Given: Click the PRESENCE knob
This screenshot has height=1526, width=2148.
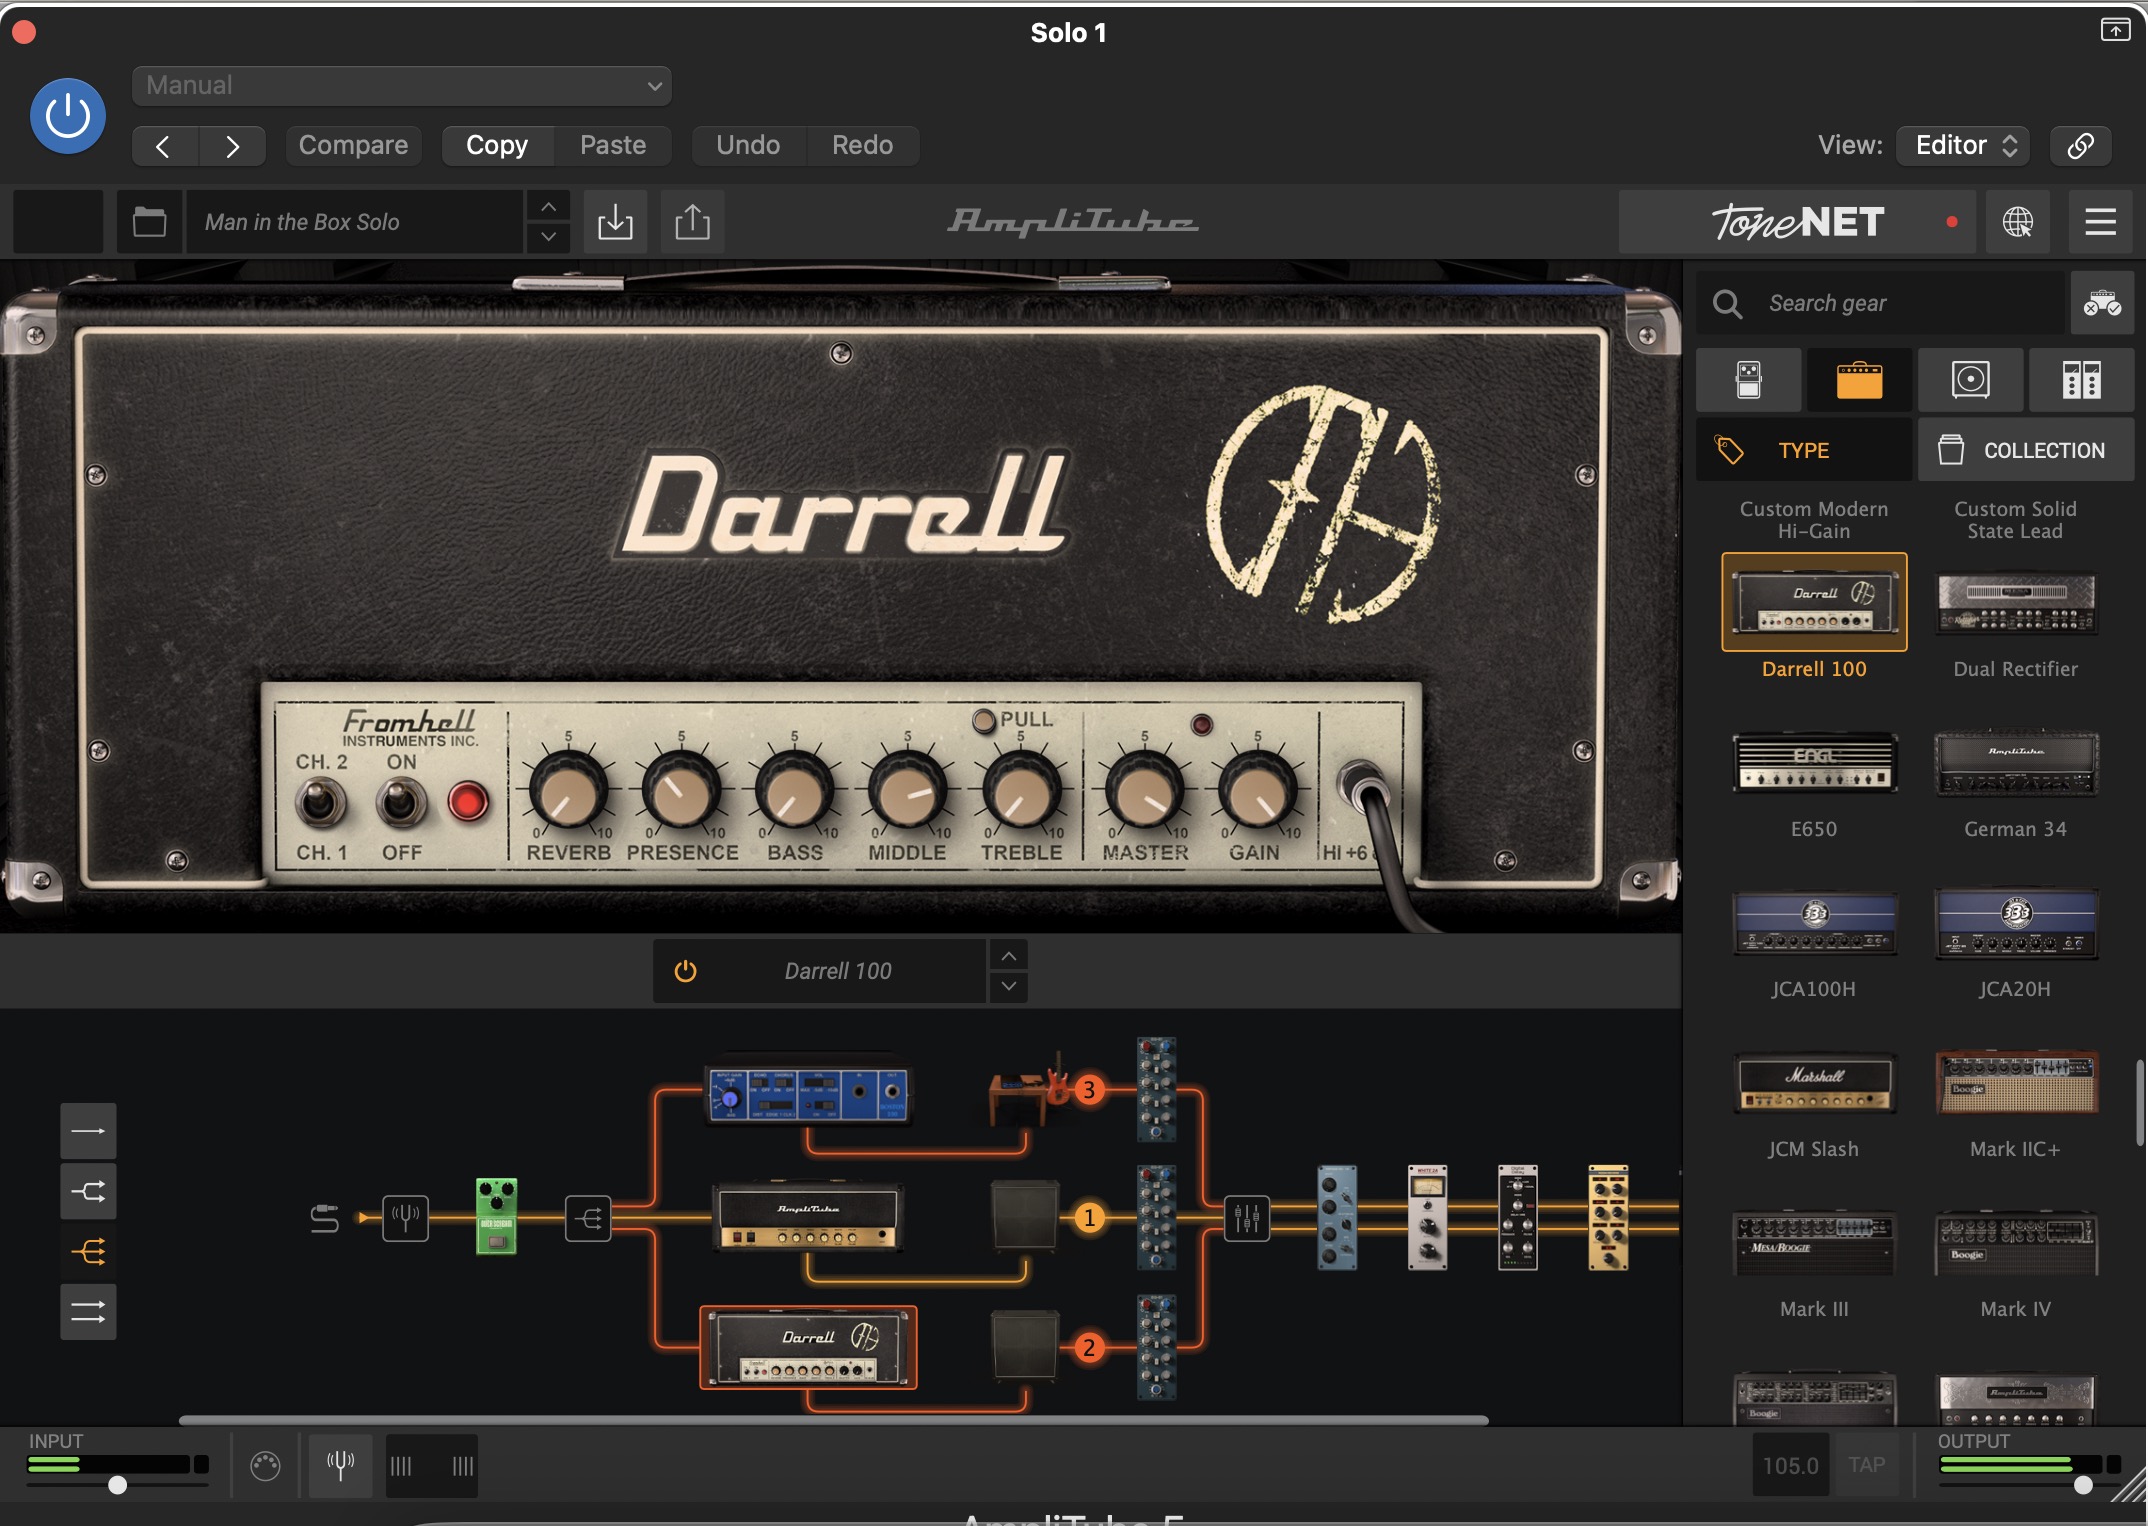Looking at the screenshot, I should [x=681, y=791].
